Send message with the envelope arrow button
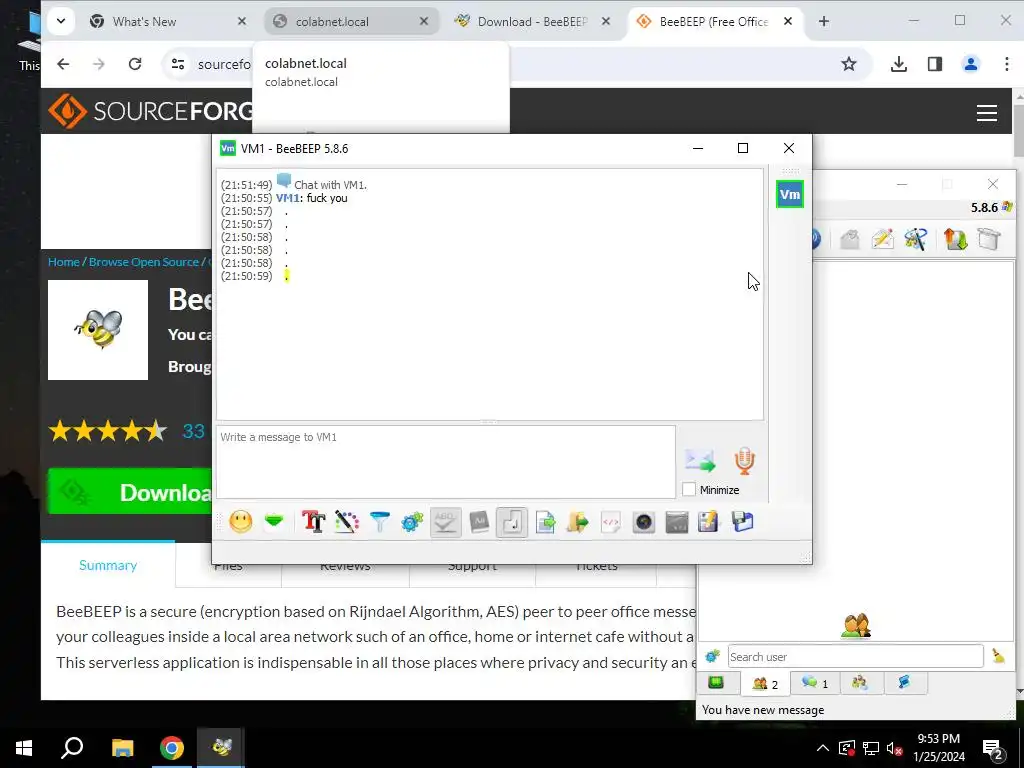The image size is (1024, 768). [700, 461]
